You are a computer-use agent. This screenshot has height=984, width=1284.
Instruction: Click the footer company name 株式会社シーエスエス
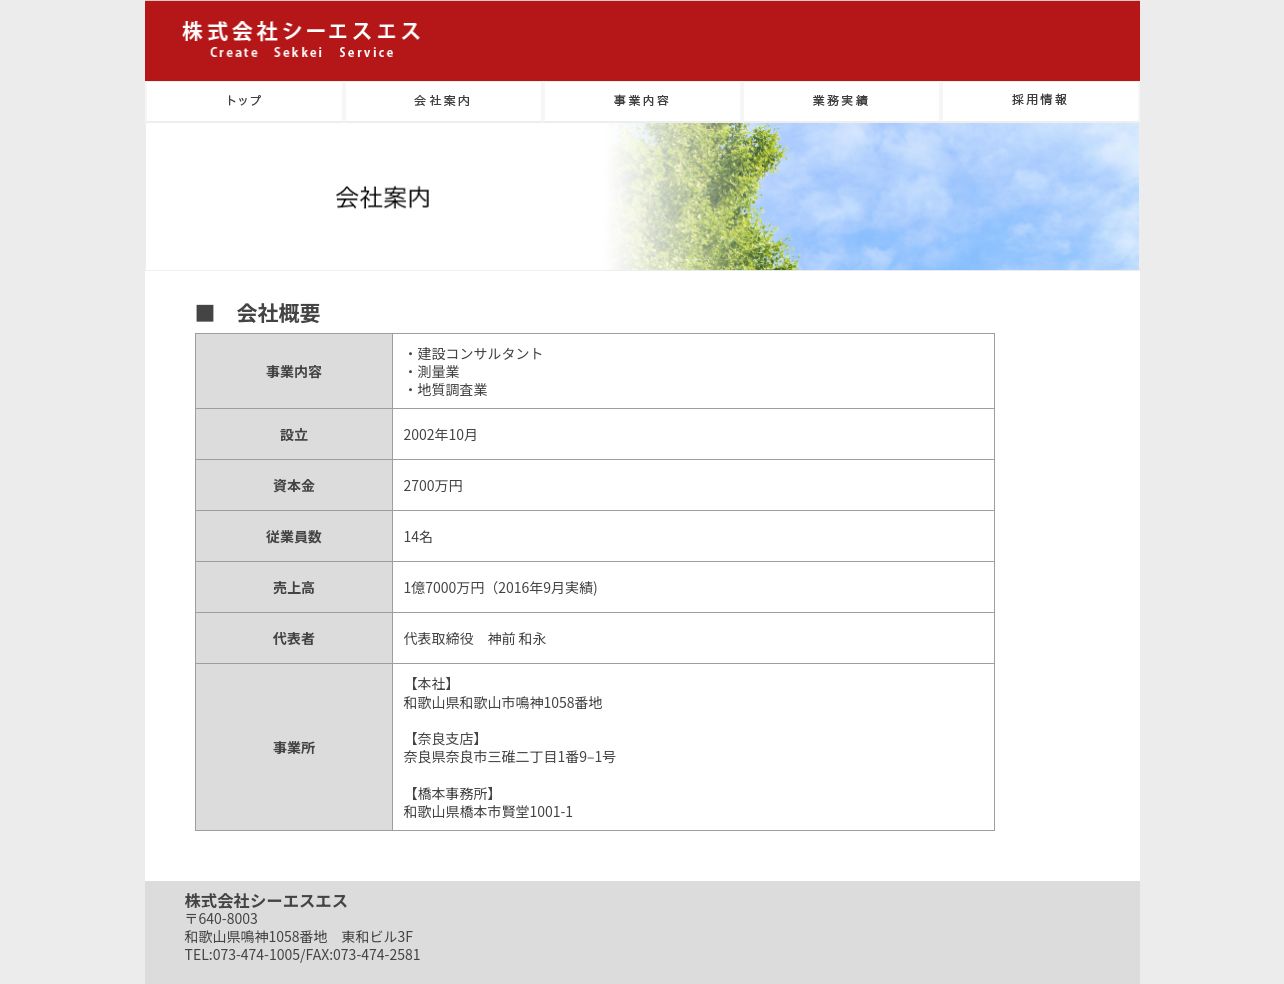pyautogui.click(x=266, y=900)
